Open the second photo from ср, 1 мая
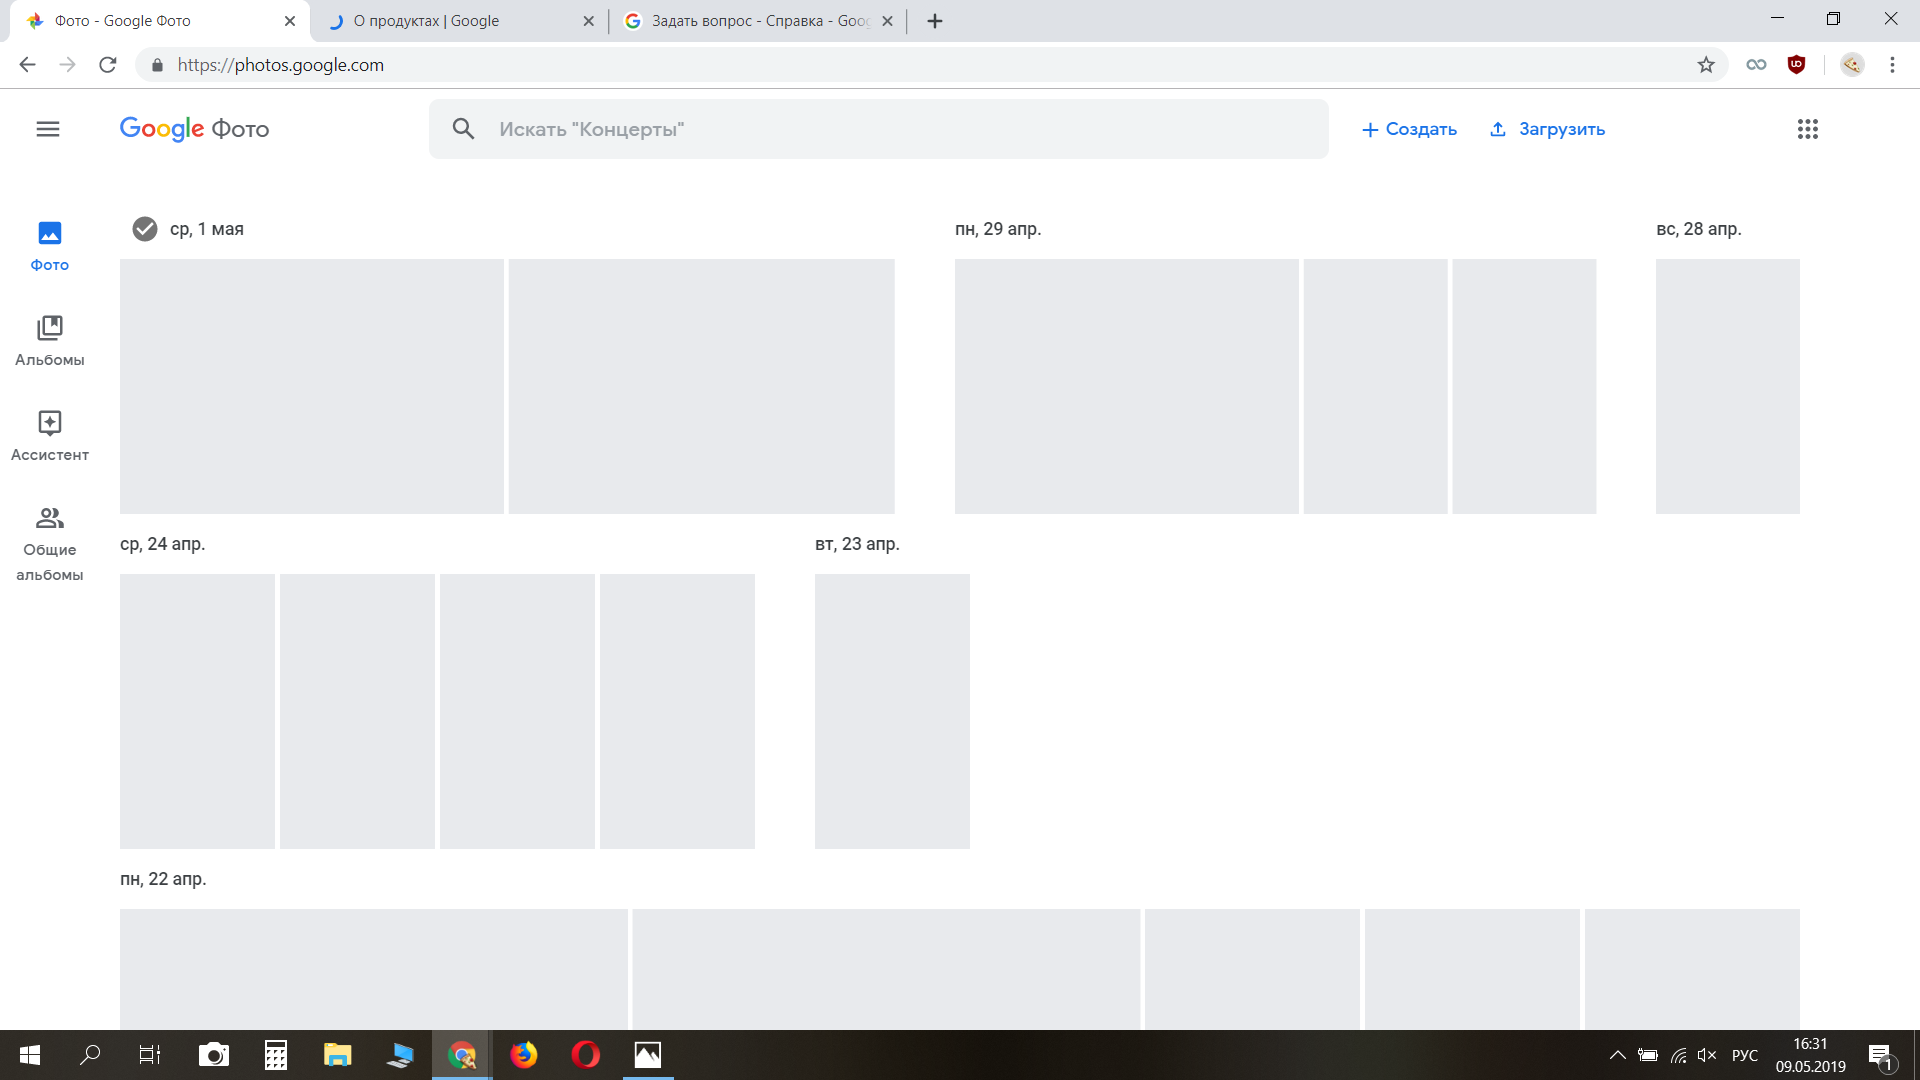1920x1080 pixels. (701, 386)
